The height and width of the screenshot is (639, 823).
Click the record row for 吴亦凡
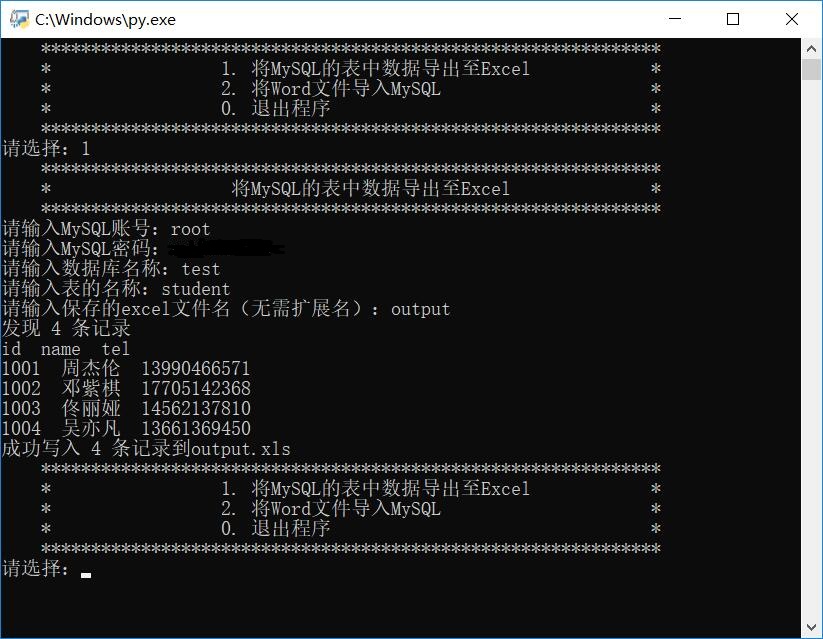coord(130,428)
